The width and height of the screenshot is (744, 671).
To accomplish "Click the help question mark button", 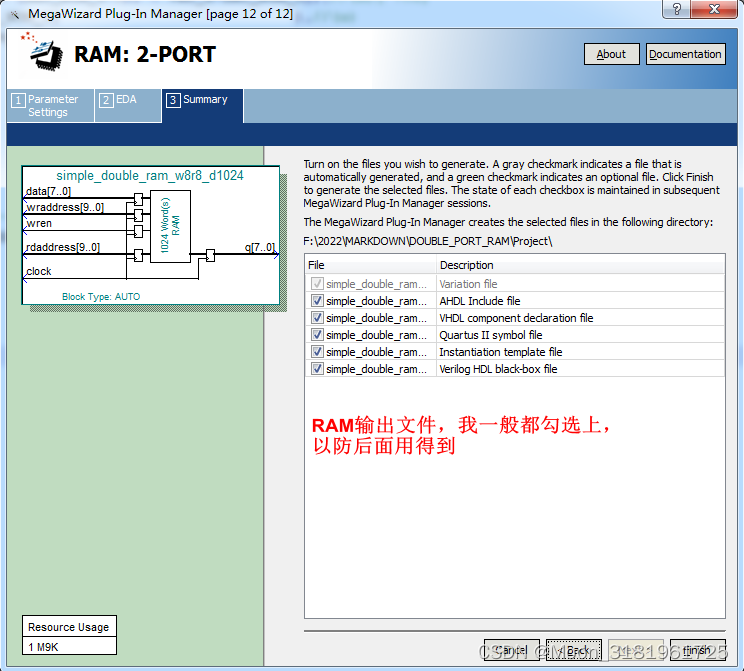I will click(x=677, y=9).
